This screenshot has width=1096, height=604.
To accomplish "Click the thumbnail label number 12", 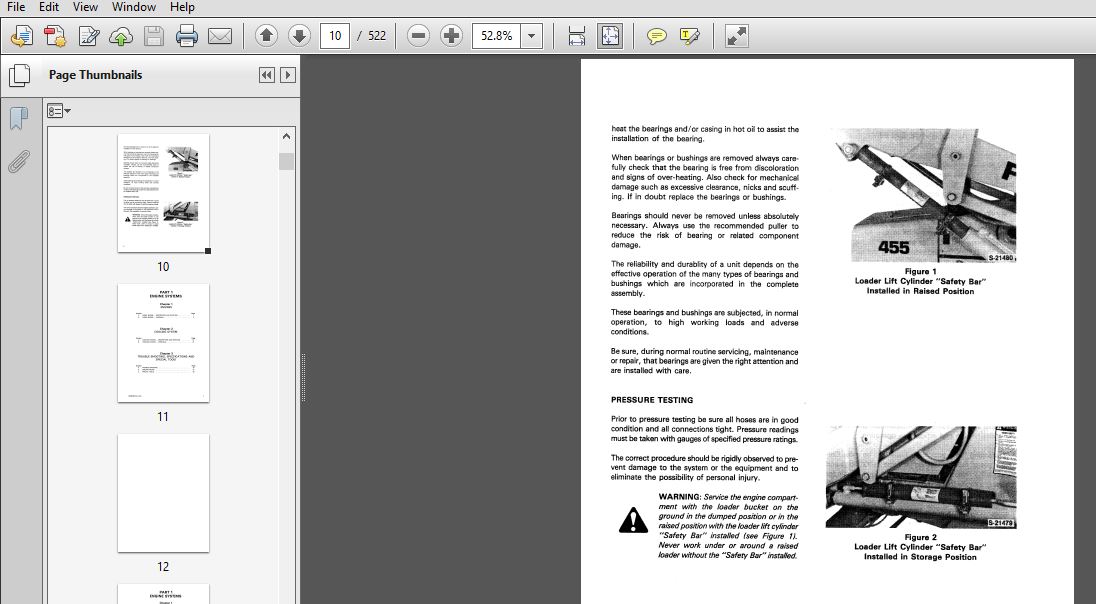I will point(163,567).
